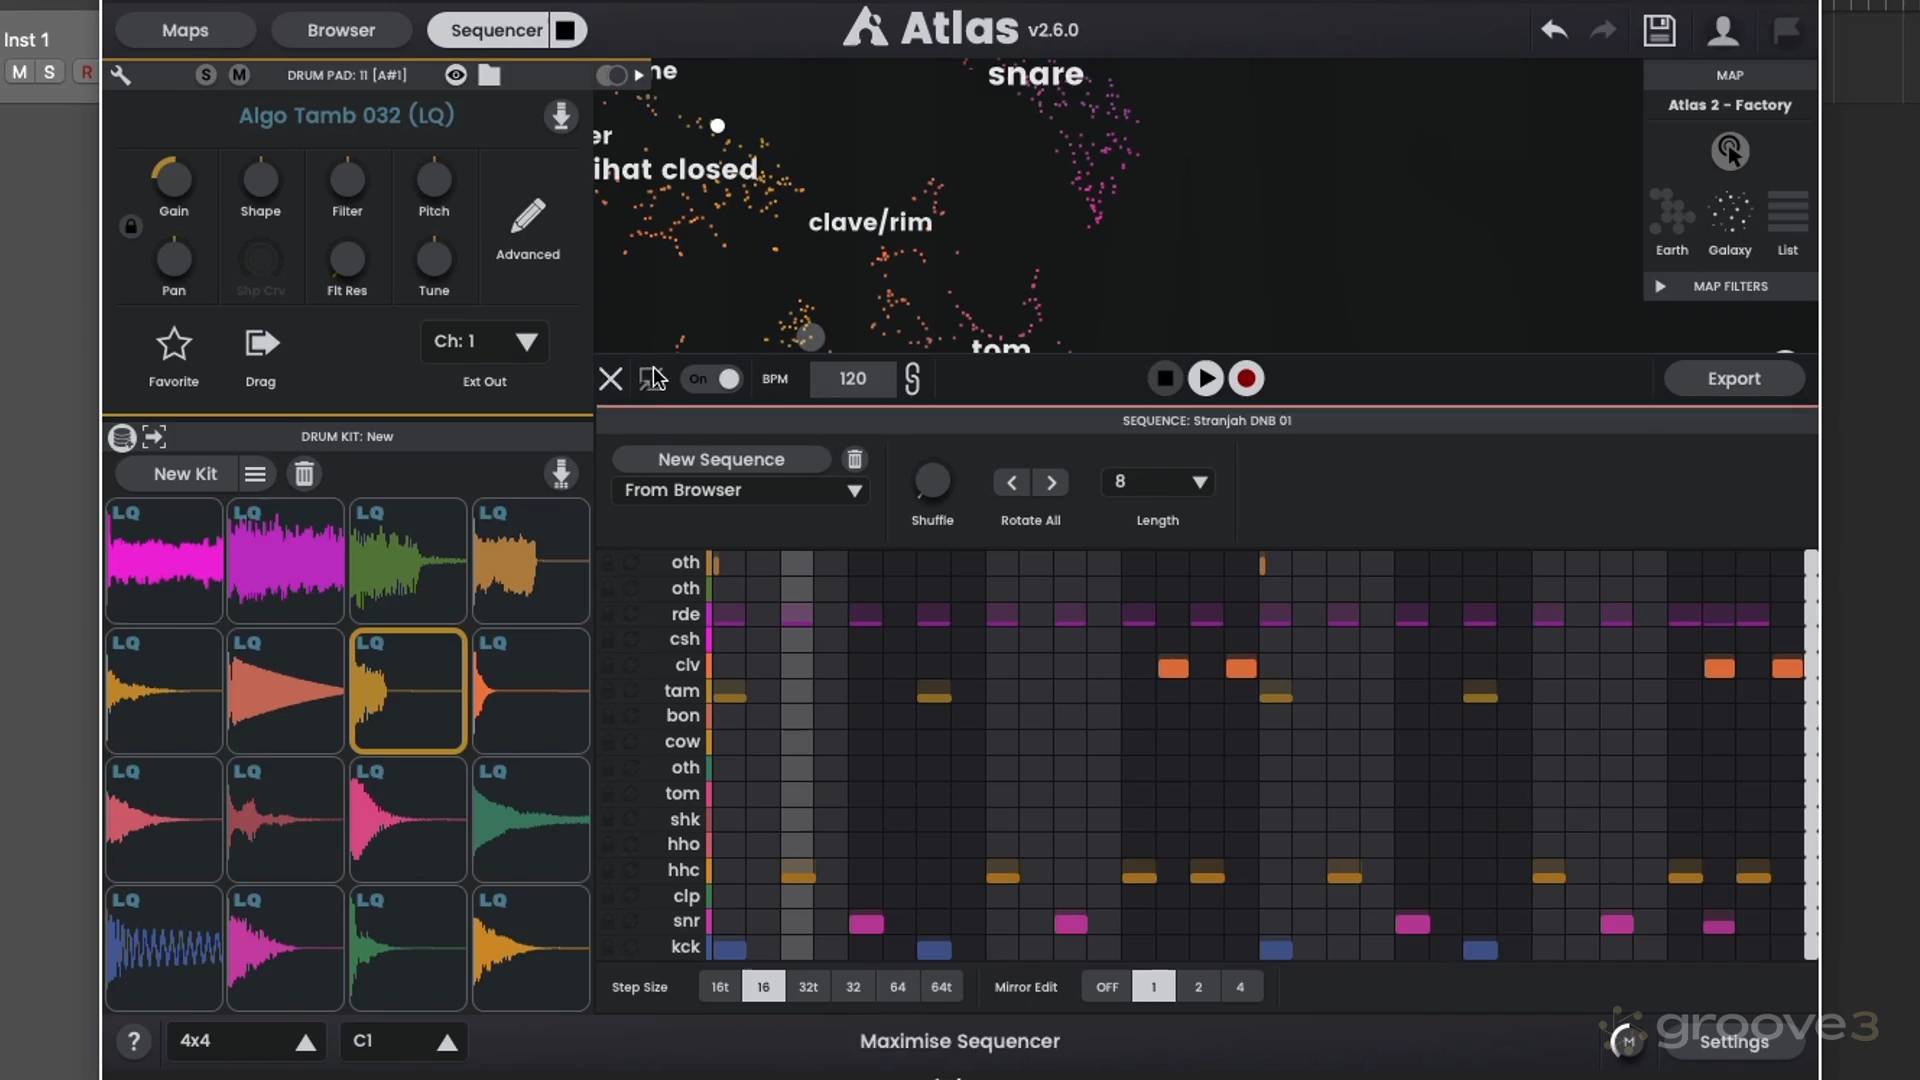This screenshot has height=1080, width=1920.
Task: Toggle the sequencer On switch
Action: point(712,379)
